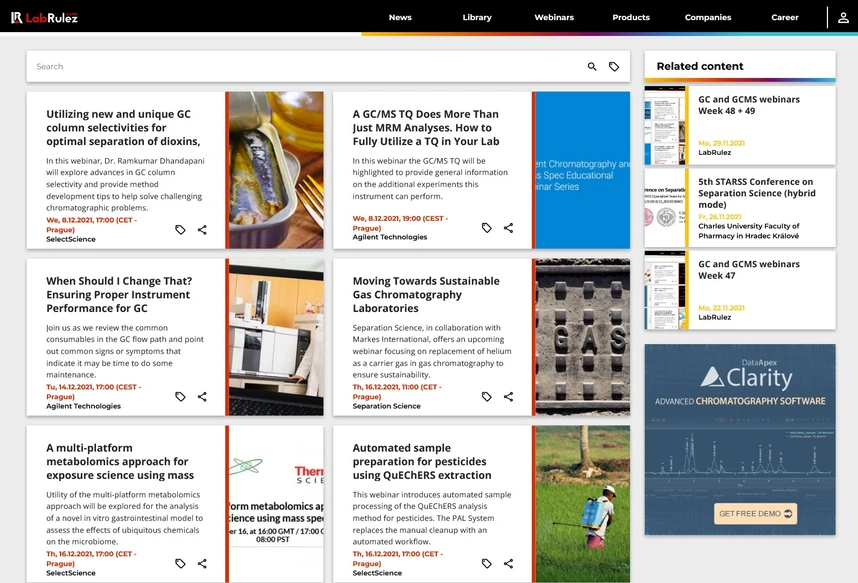Click tag icon on Sustainable Gas Chromatography card
This screenshot has height=583, width=858.
[x=486, y=396]
